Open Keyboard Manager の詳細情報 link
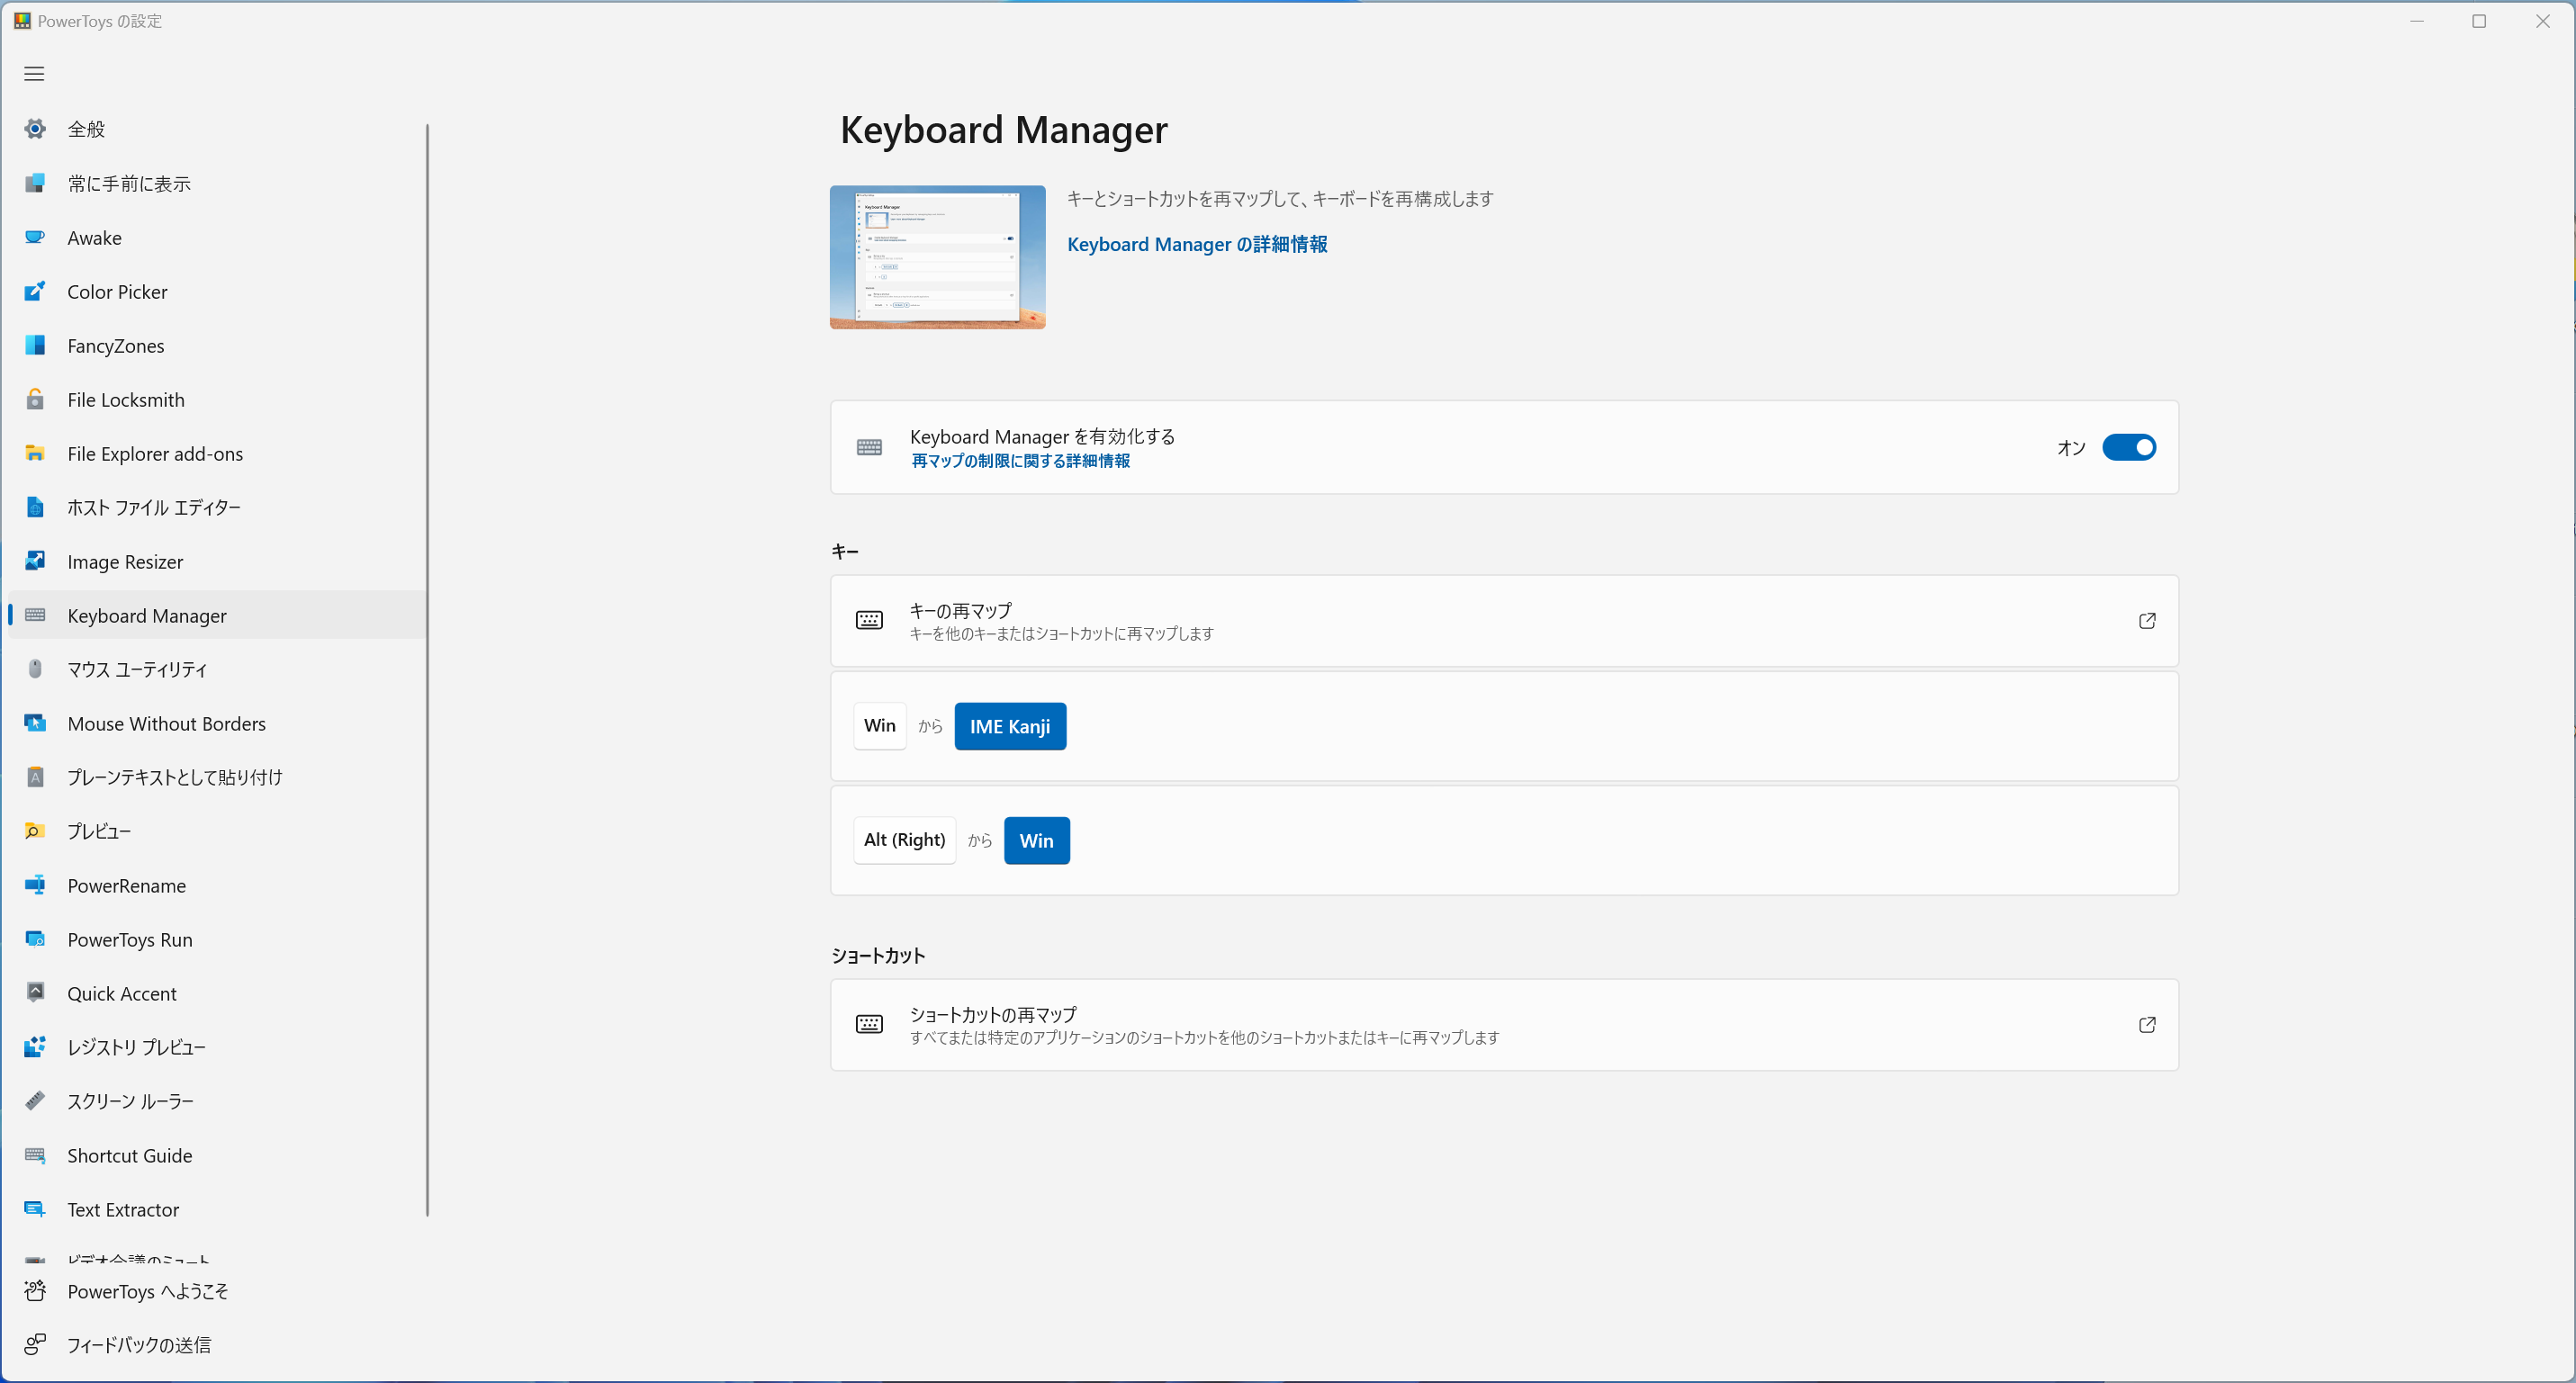The width and height of the screenshot is (2576, 1383). click(1197, 244)
